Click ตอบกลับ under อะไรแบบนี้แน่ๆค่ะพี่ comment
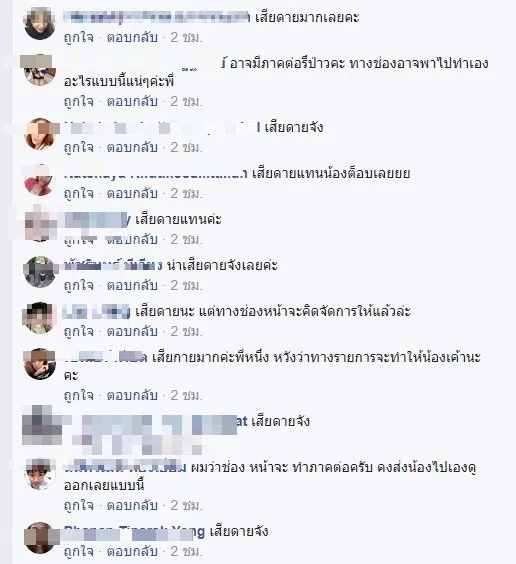This screenshot has width=516, height=564. [x=132, y=101]
